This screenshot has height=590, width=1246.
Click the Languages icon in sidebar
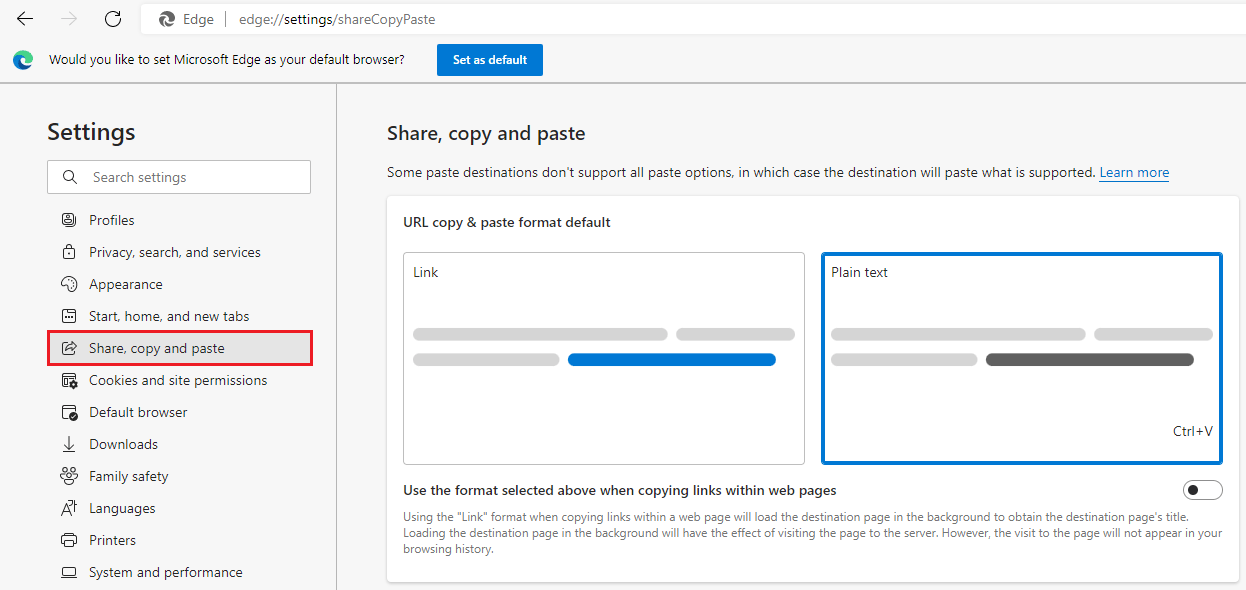[x=69, y=508]
